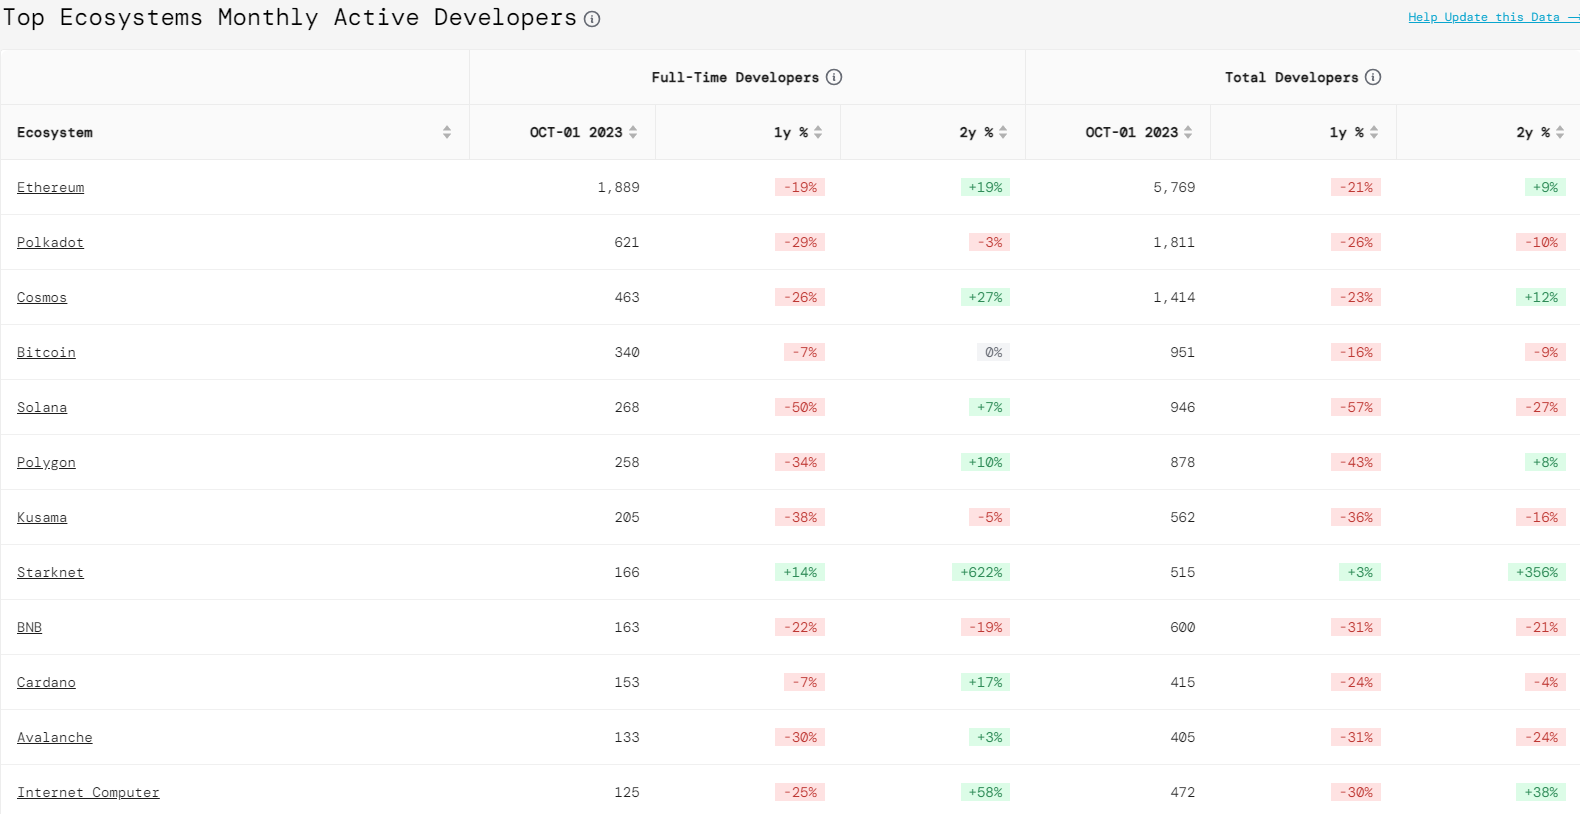Open the Ethereum ecosystem link
The image size is (1580, 814).
[x=50, y=187]
